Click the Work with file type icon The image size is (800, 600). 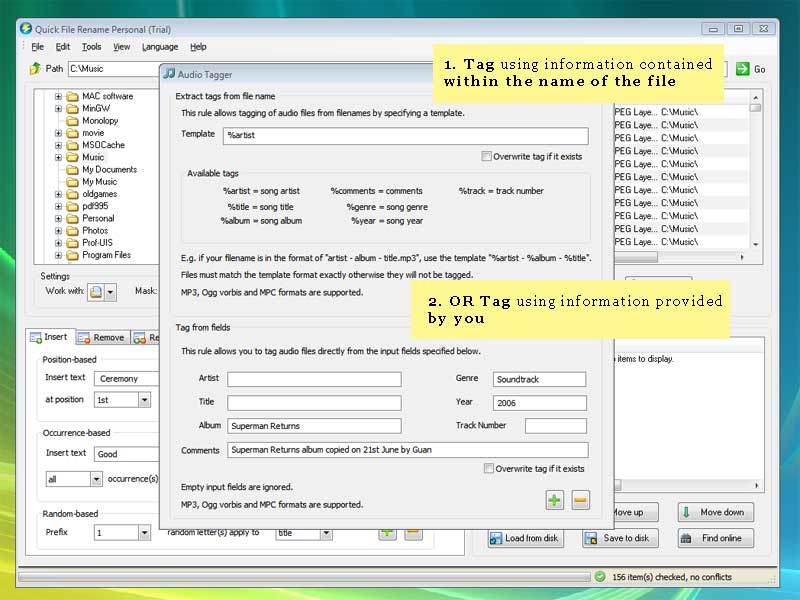(x=96, y=291)
